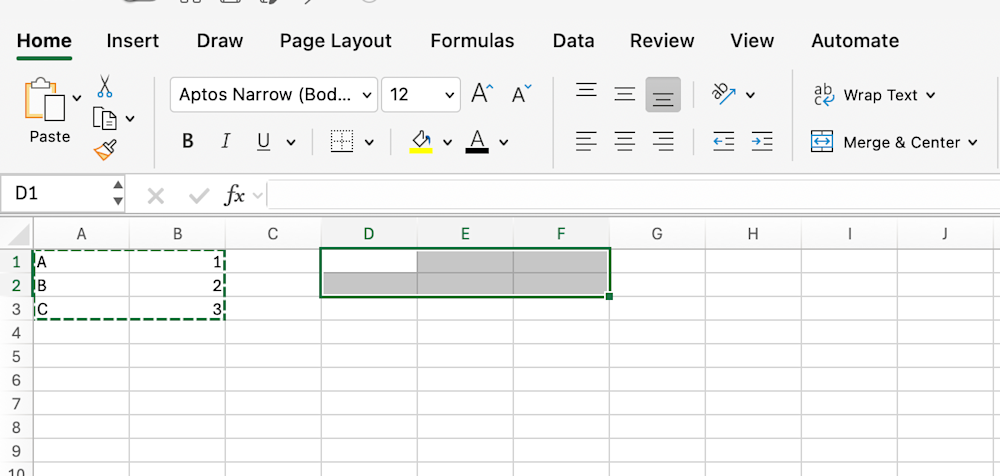Decrease indent of cell contents
Image resolution: width=1000 pixels, height=476 pixels.
[x=724, y=141]
